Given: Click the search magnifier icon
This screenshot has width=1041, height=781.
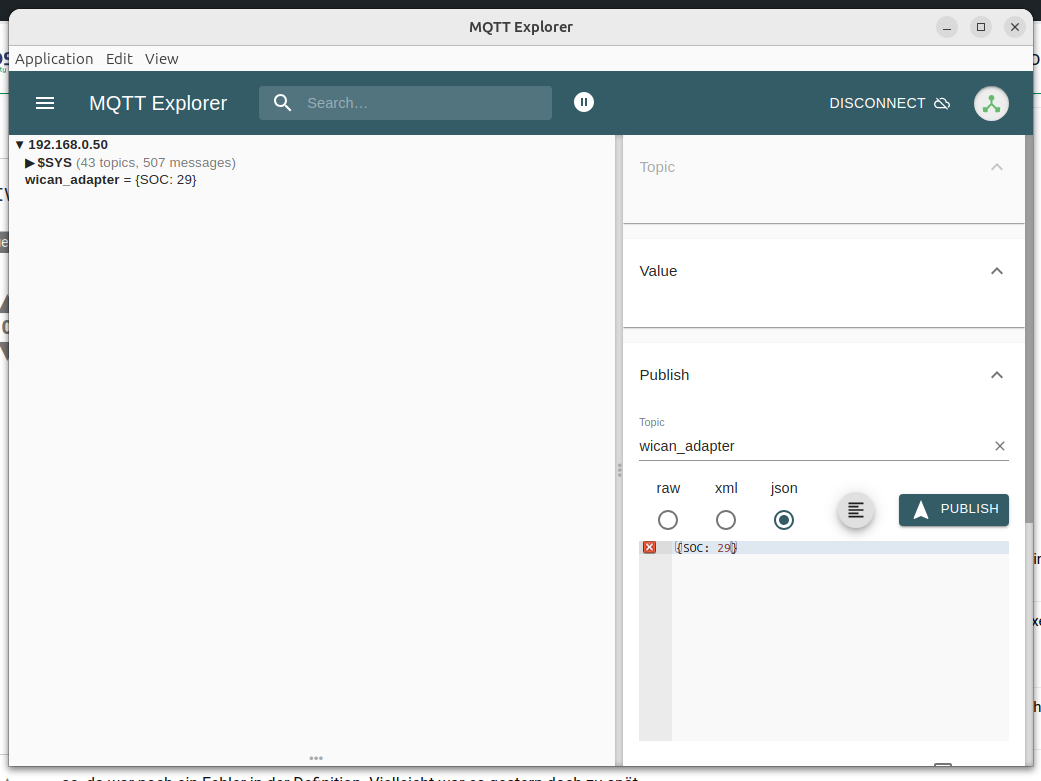Looking at the screenshot, I should point(282,103).
